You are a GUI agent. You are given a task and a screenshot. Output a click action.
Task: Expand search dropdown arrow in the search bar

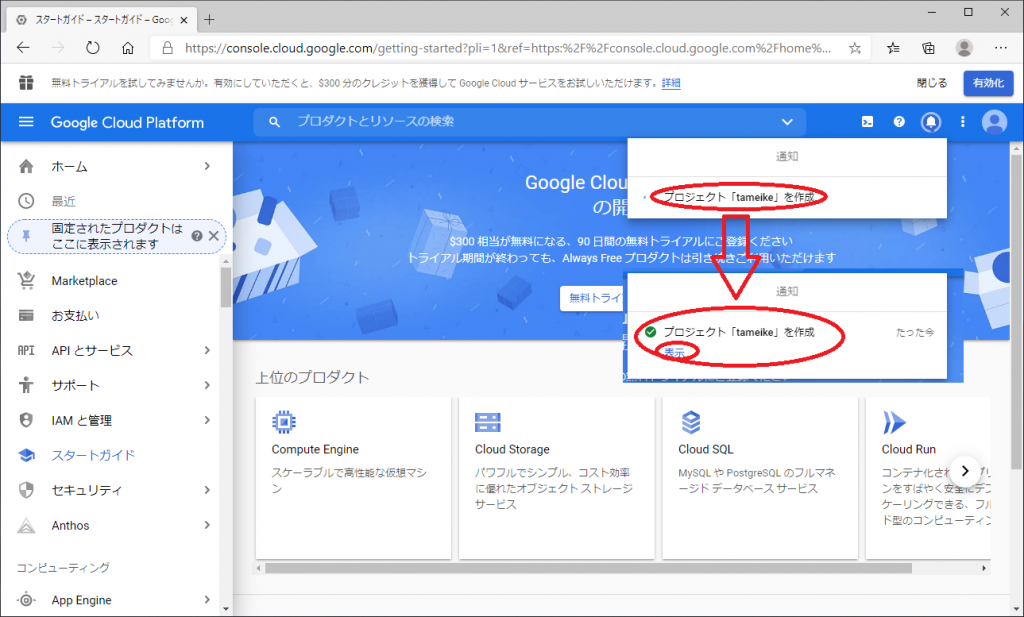pos(786,122)
